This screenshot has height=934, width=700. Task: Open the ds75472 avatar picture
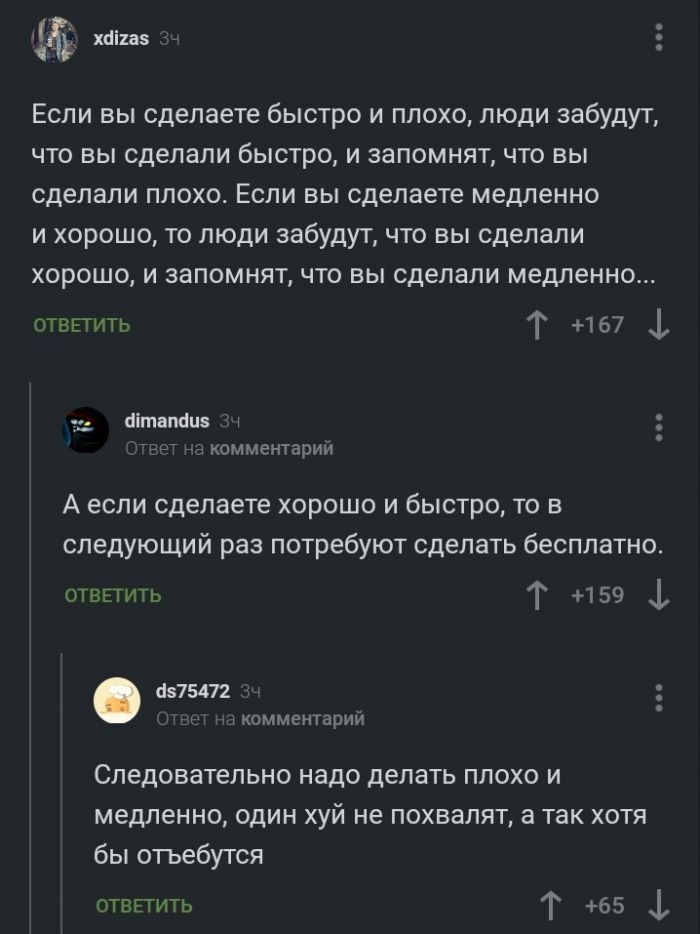(117, 701)
